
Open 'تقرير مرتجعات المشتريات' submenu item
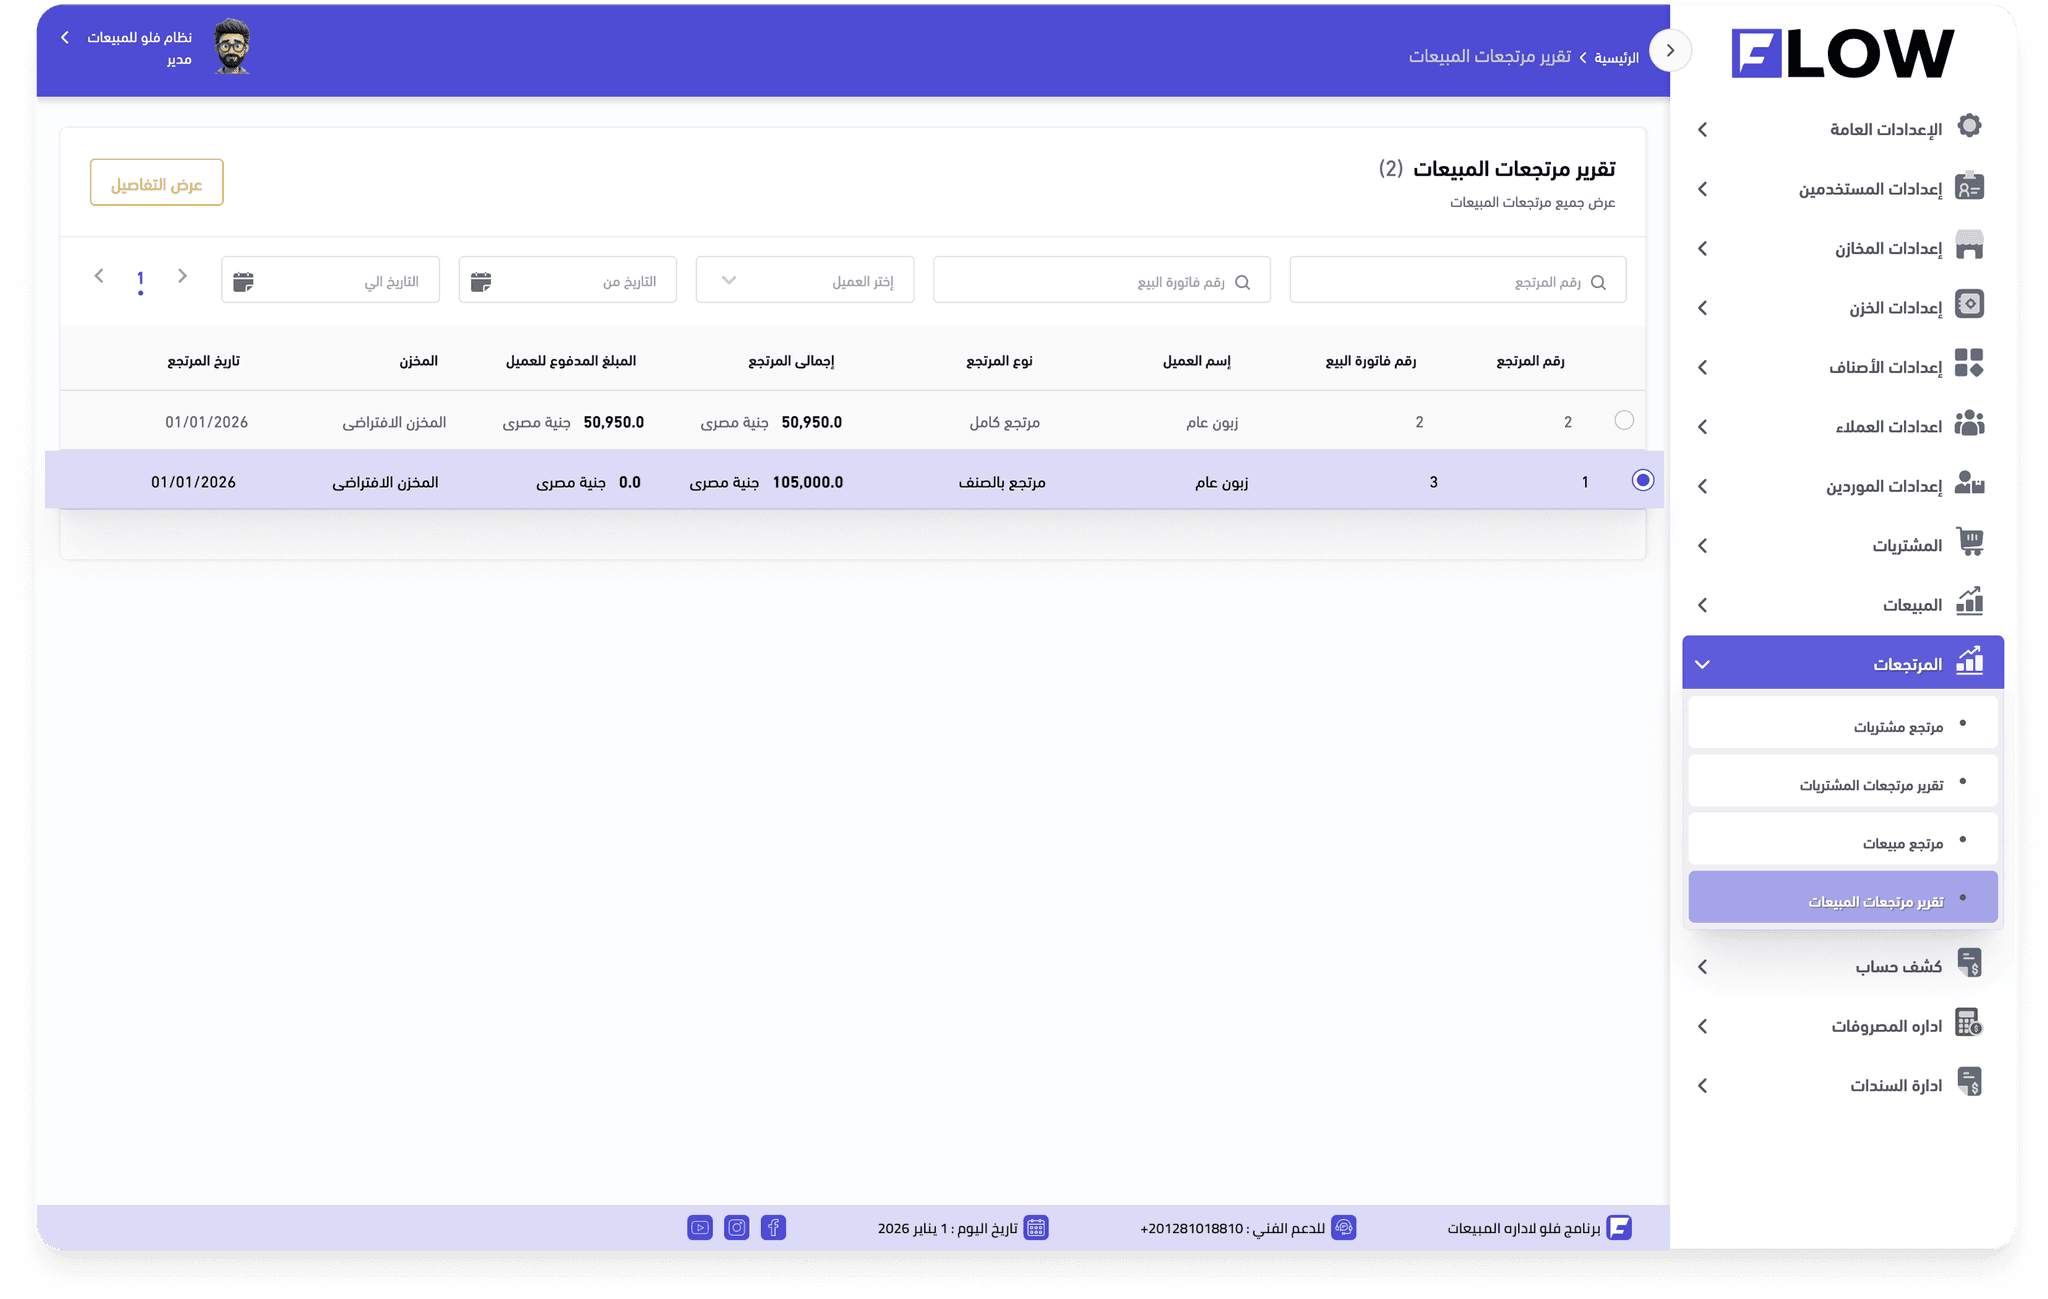pos(1871,785)
